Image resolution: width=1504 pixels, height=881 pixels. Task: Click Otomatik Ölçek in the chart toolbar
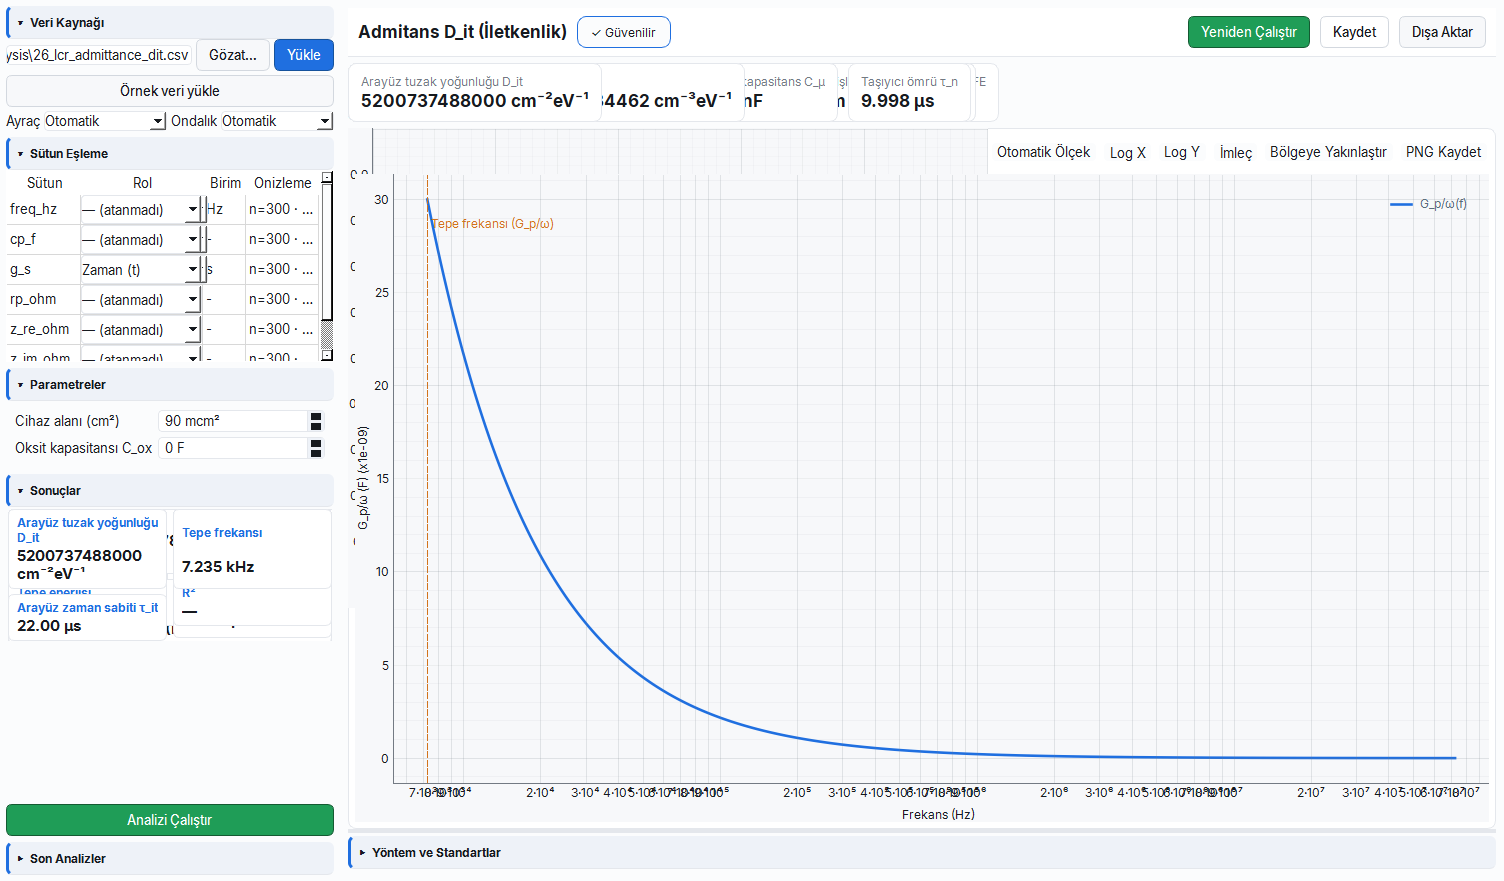click(x=1043, y=152)
